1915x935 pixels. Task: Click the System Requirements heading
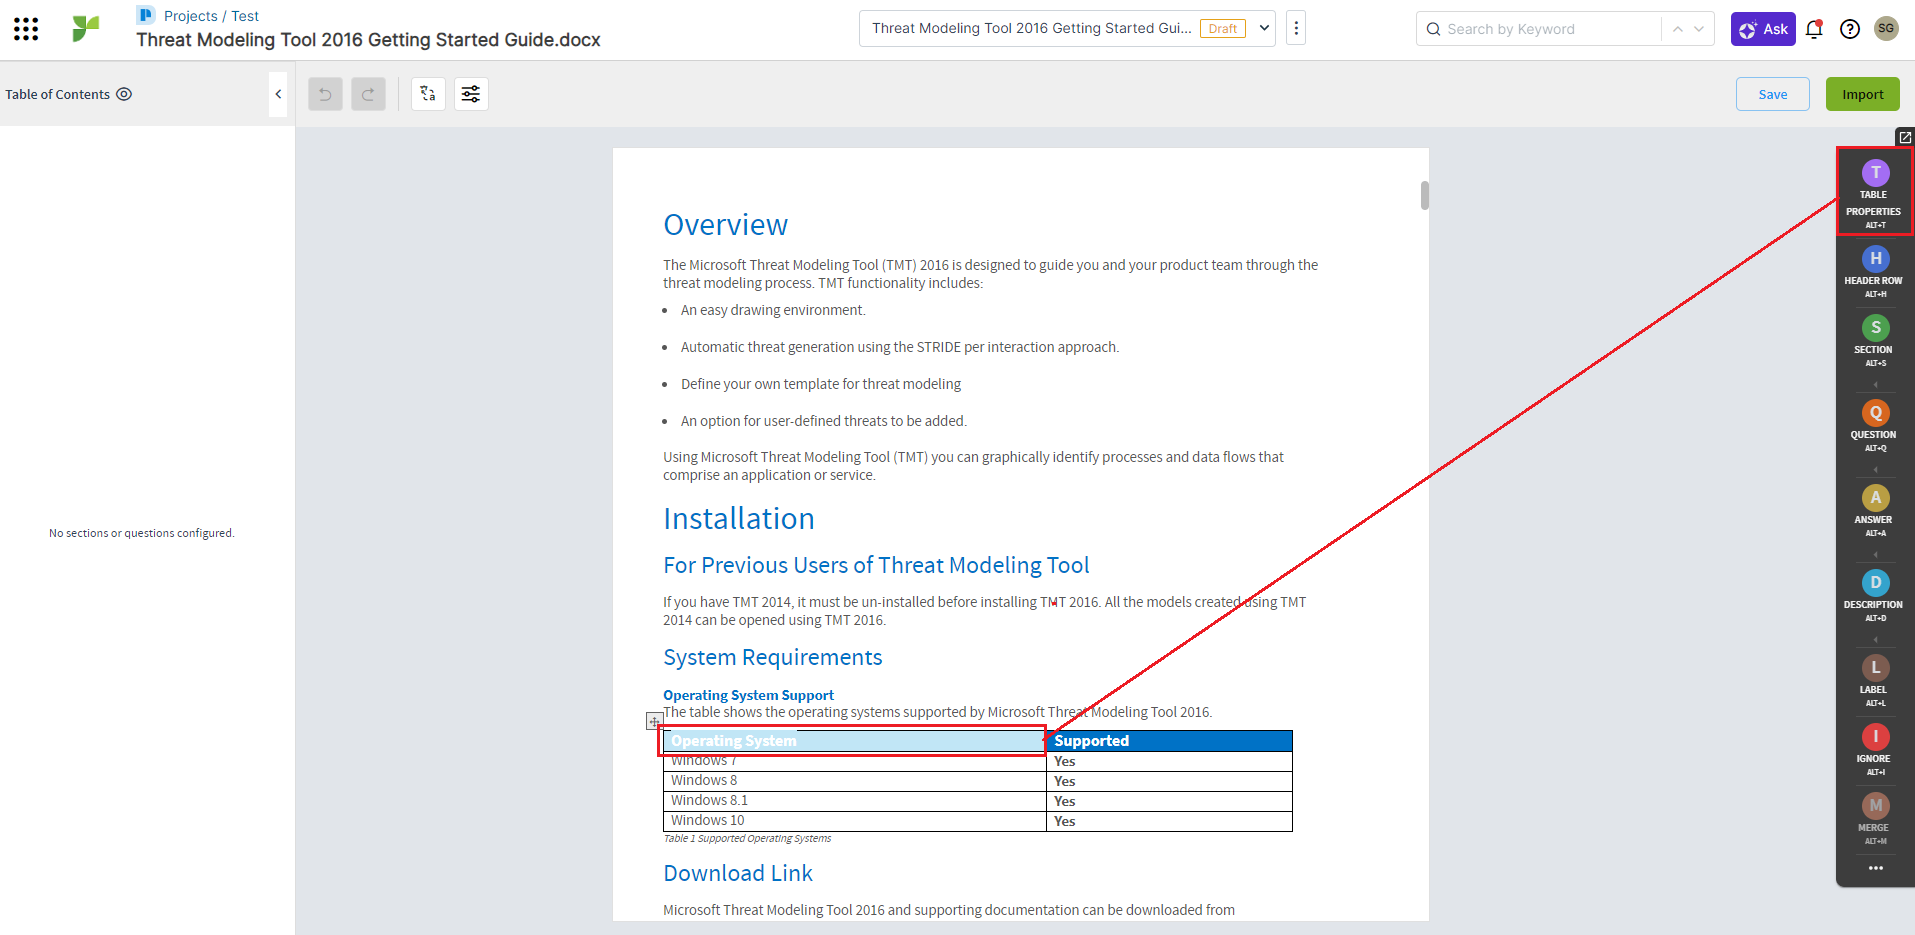[x=773, y=658]
